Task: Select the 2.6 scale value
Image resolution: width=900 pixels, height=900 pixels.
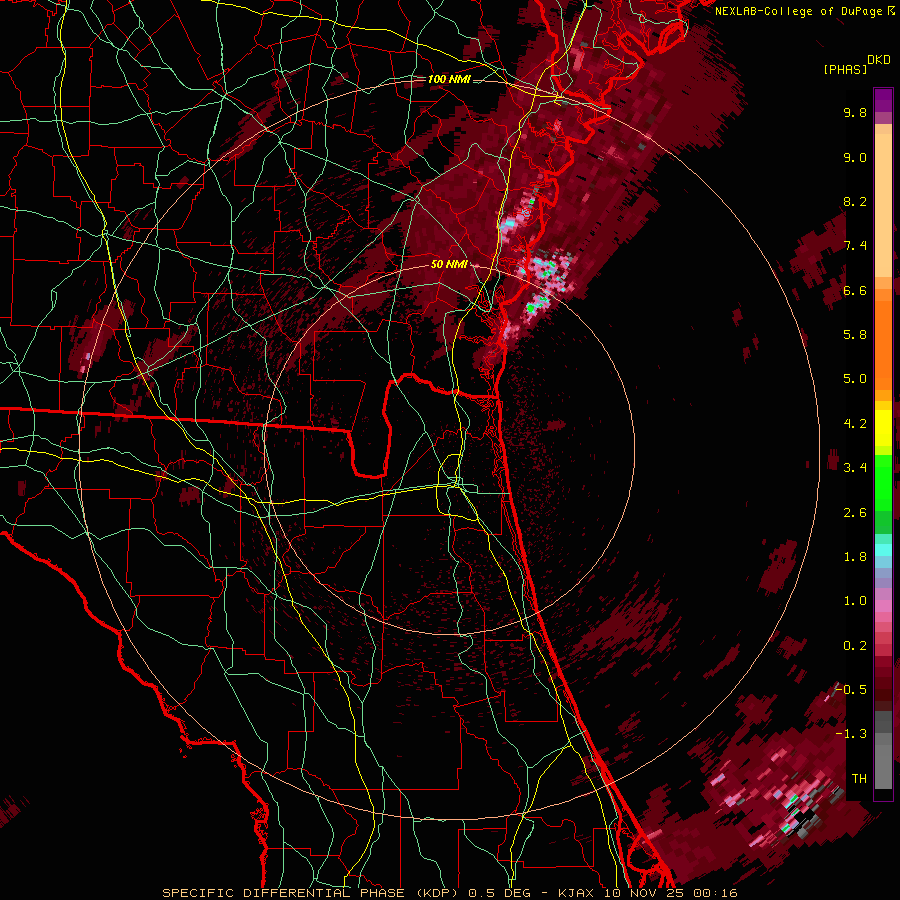Action: click(855, 513)
